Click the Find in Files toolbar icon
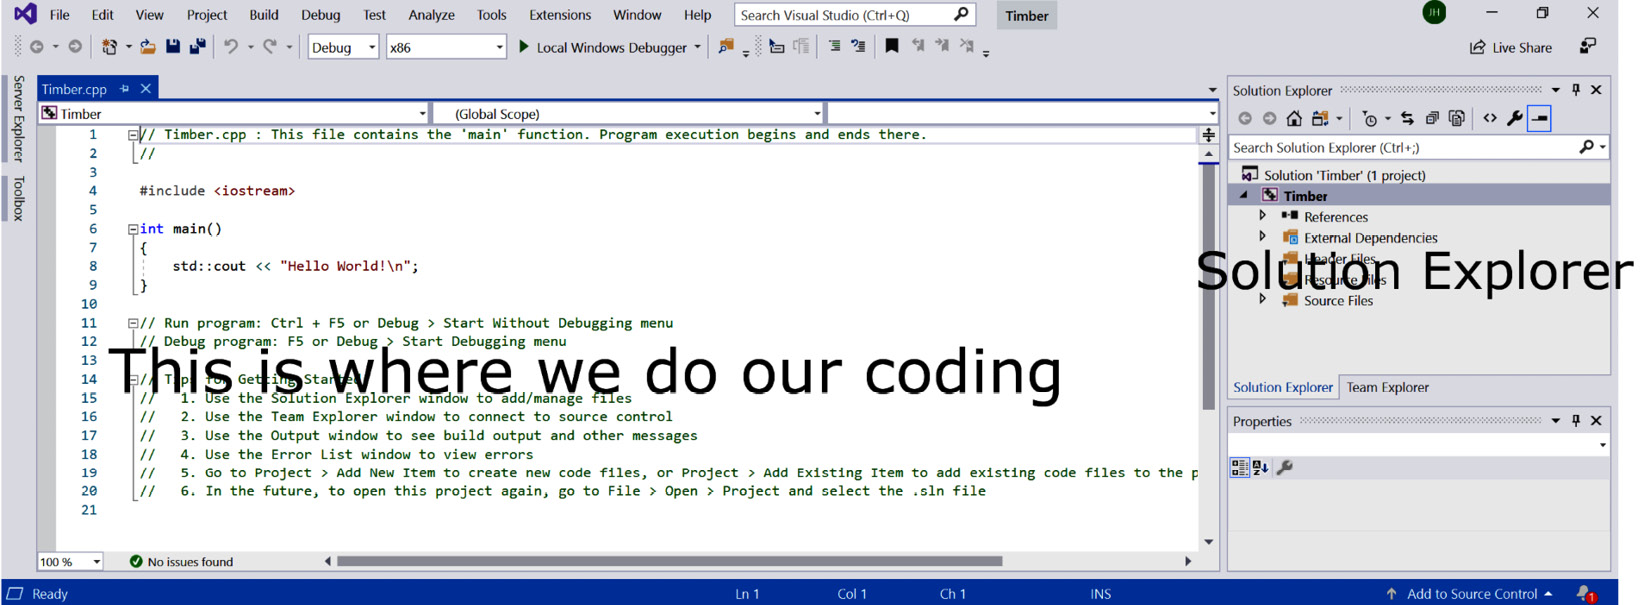The height and width of the screenshot is (605, 1650). pos(726,47)
